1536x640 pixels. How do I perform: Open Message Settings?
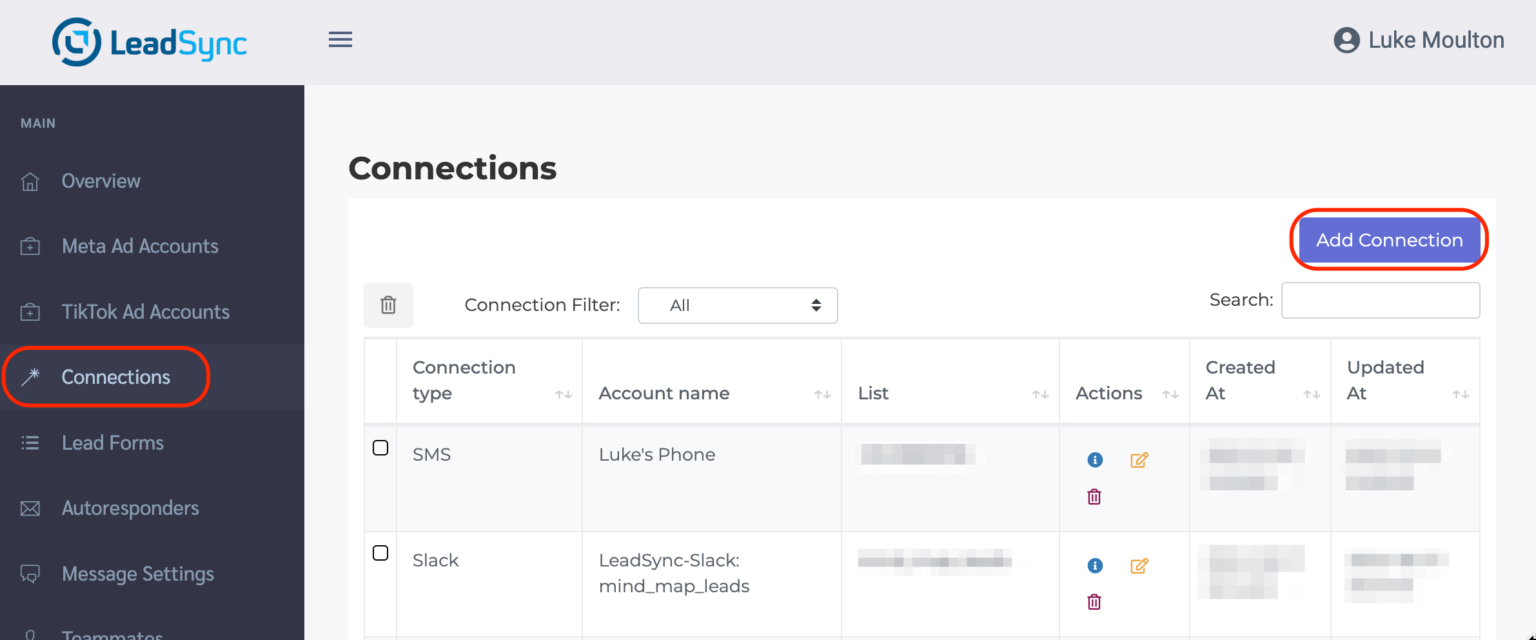click(138, 573)
